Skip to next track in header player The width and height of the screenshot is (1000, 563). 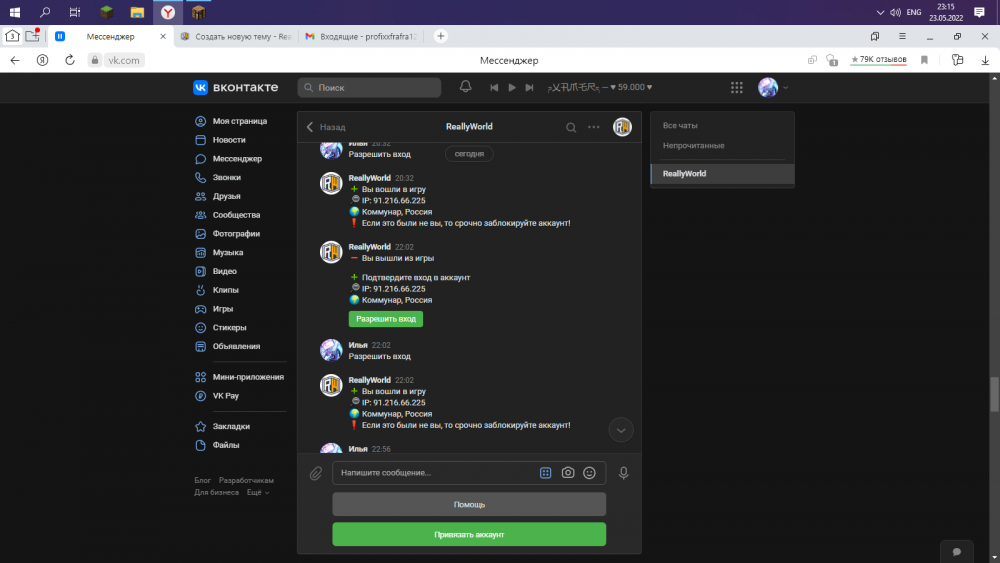tap(529, 87)
